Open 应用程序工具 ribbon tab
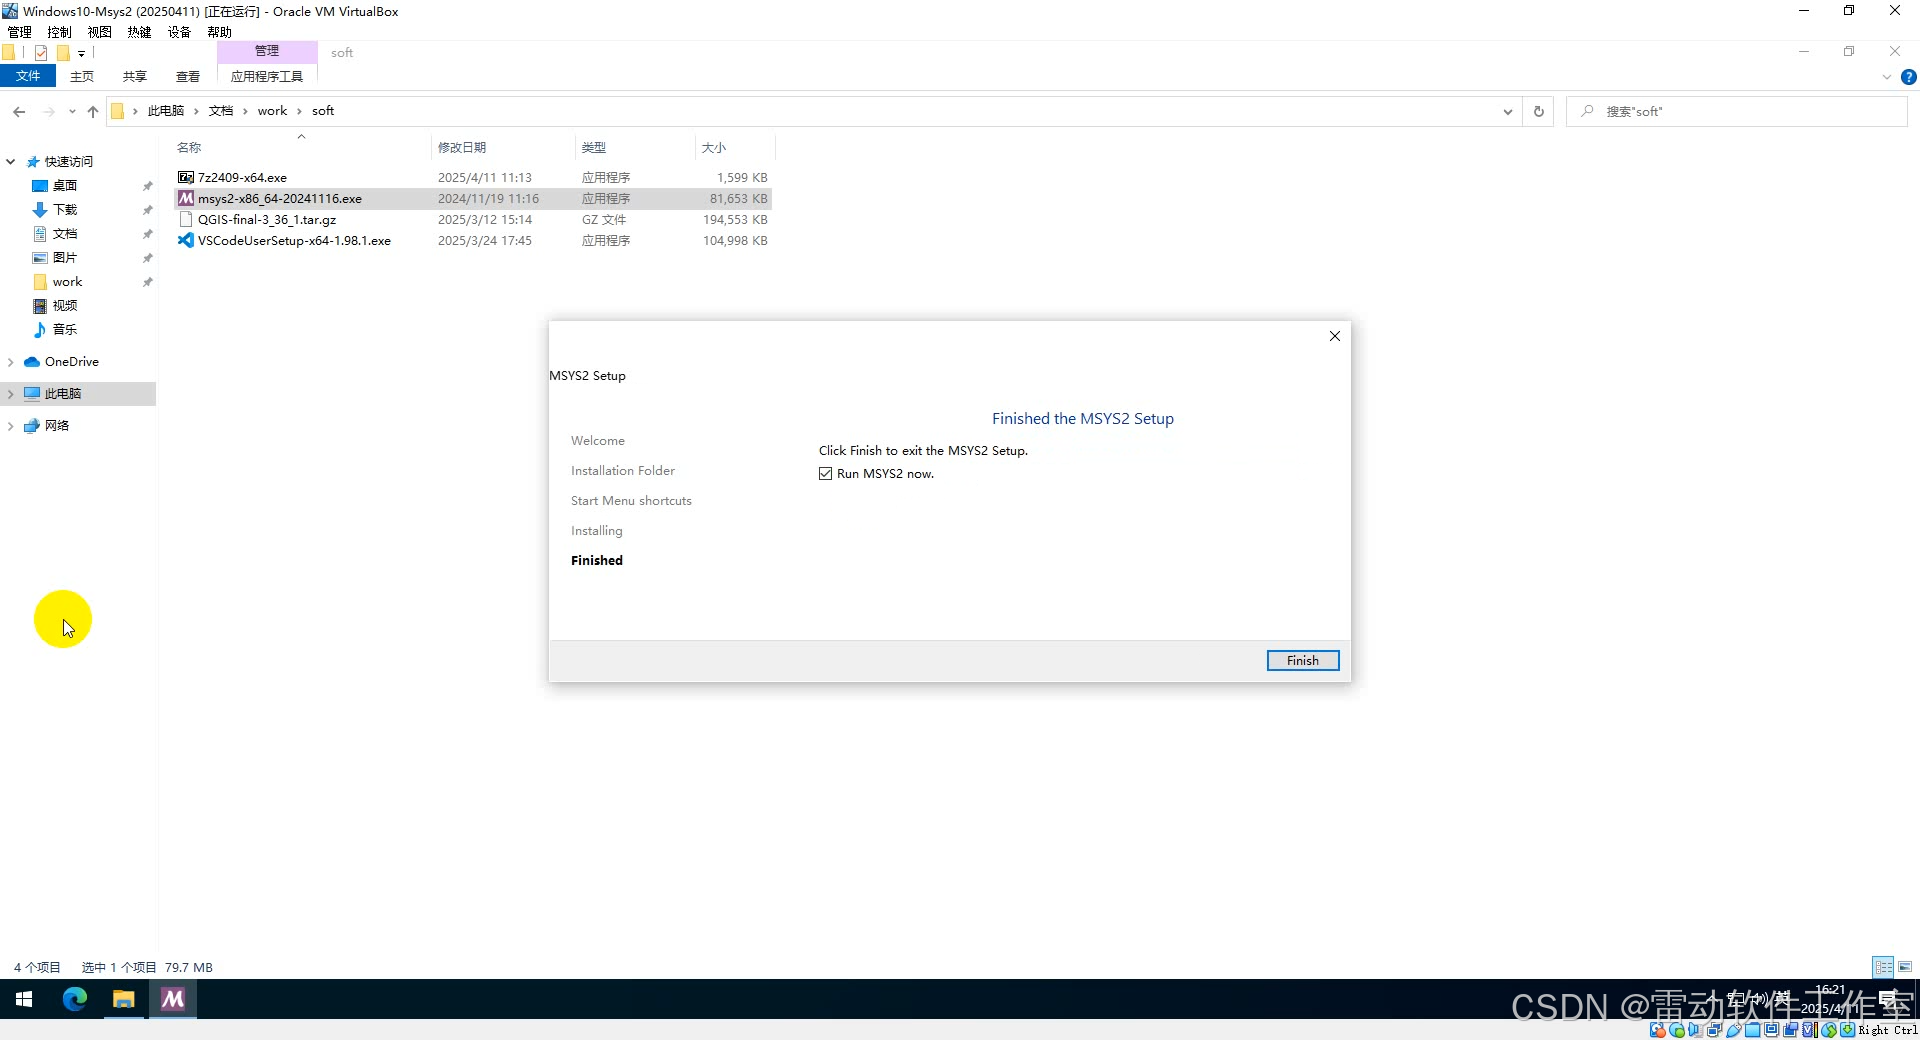Screen dimensions: 1920x1040 [267, 77]
